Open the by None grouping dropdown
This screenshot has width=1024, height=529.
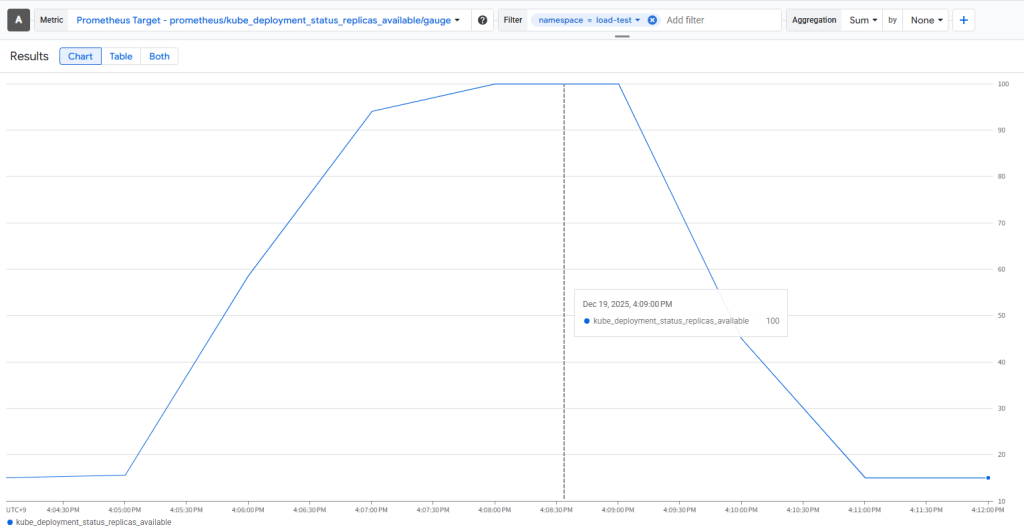tap(926, 20)
